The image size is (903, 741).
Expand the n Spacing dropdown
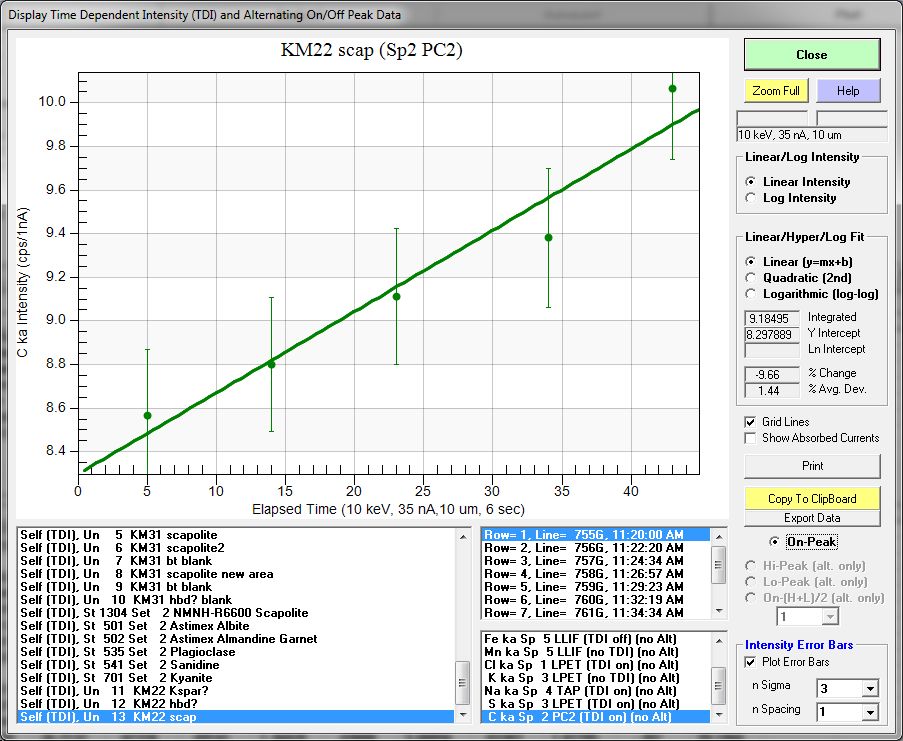click(869, 713)
